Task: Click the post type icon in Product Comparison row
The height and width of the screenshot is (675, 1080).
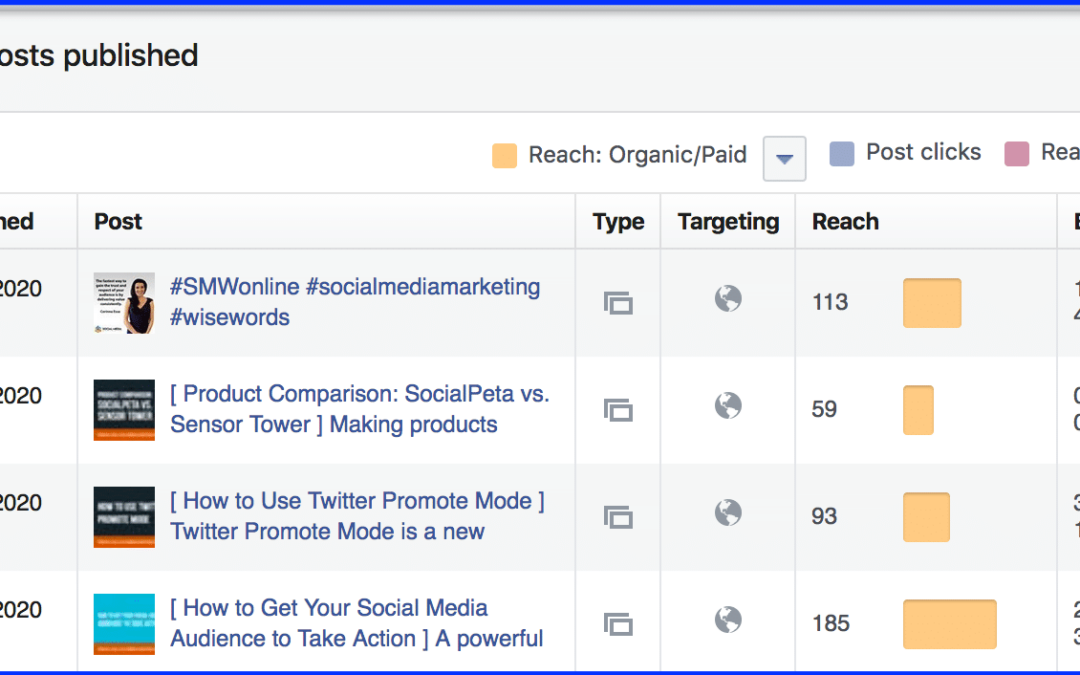Action: click(618, 410)
